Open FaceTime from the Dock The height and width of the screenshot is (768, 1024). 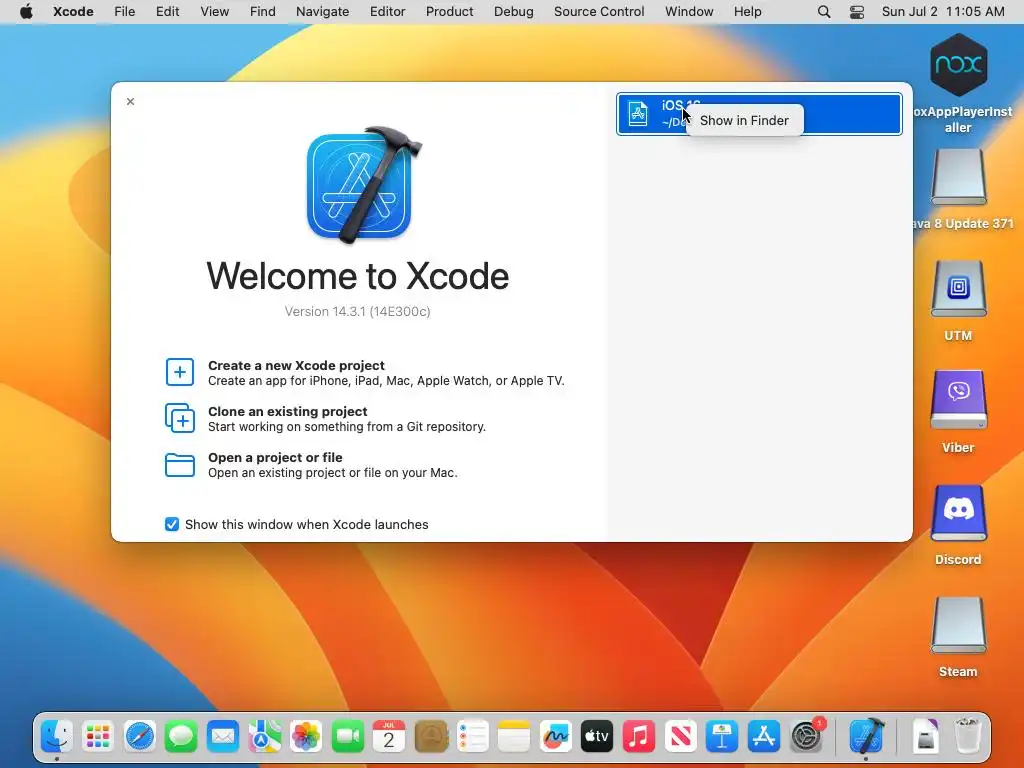tap(347, 737)
